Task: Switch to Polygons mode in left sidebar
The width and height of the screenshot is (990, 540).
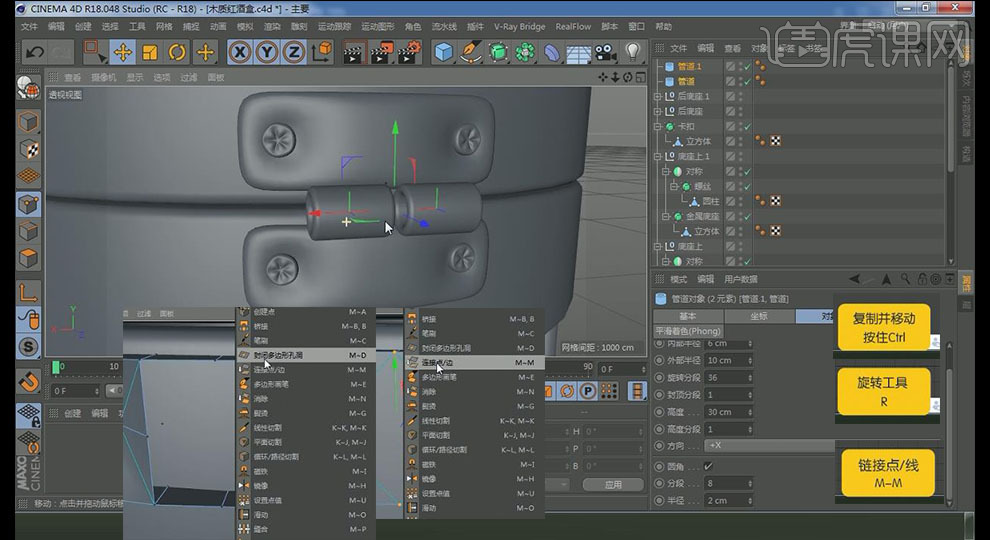Action: tap(28, 258)
